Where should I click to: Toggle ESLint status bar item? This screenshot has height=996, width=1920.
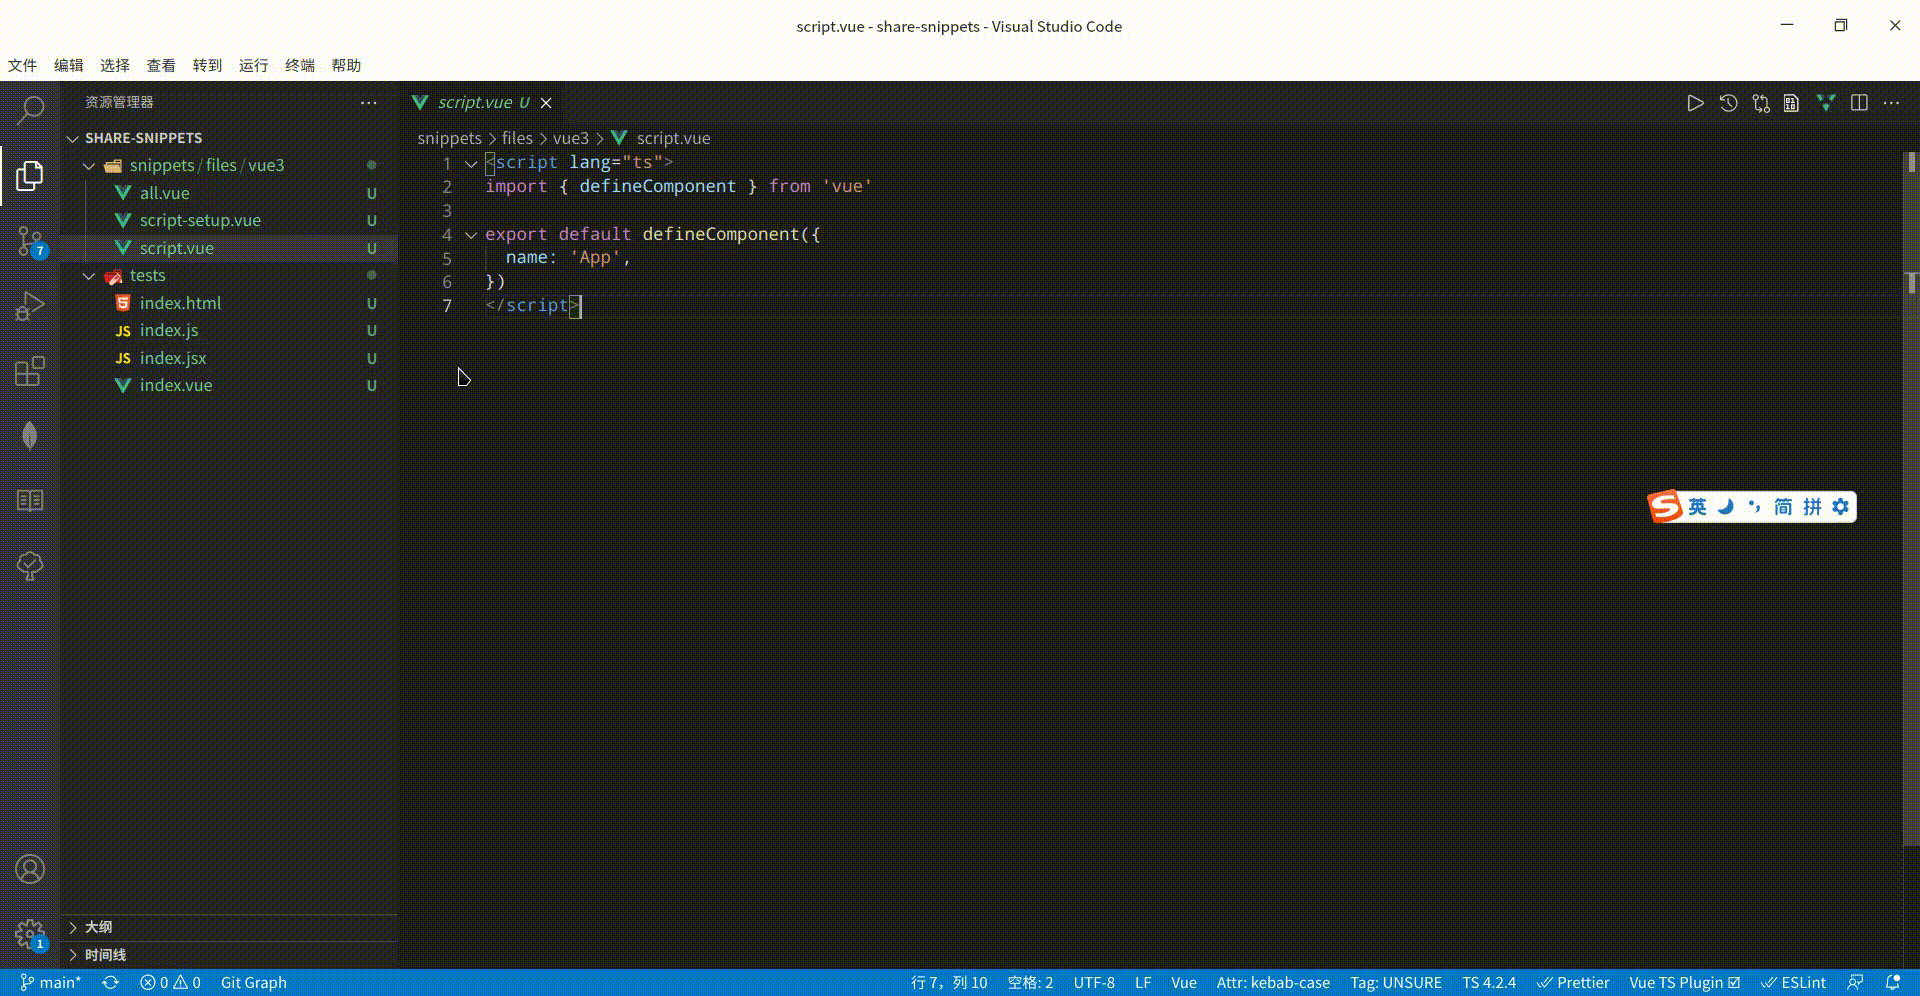[1793, 982]
